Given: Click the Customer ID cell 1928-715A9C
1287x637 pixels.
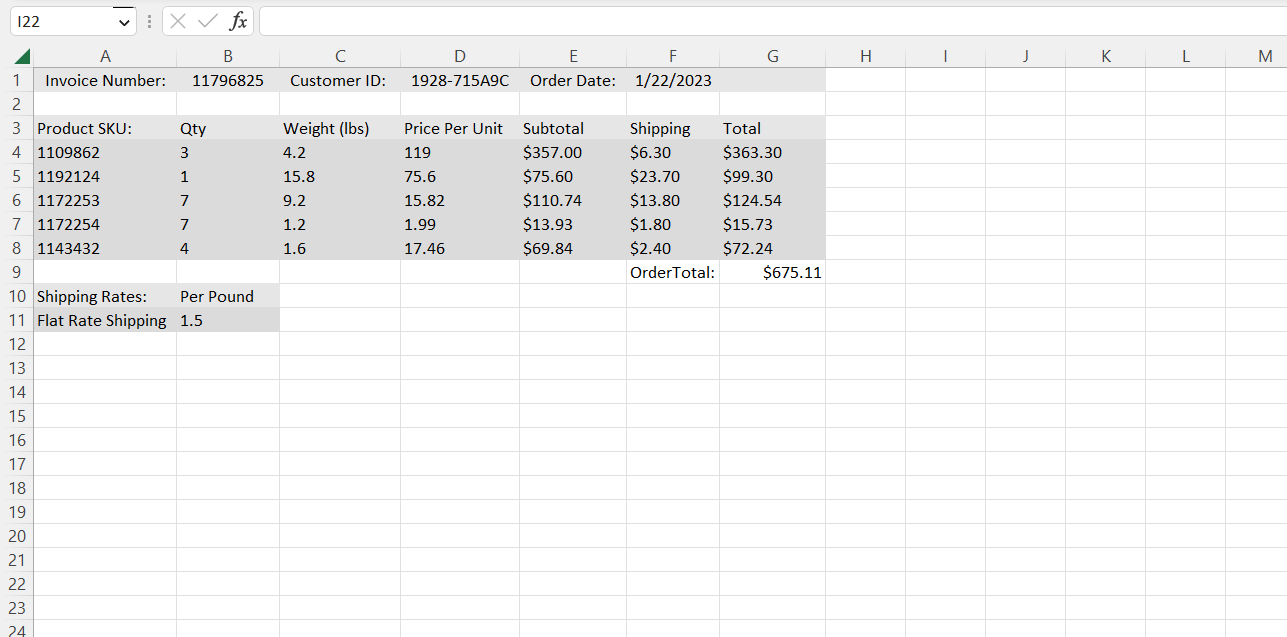Looking at the screenshot, I should pos(459,80).
